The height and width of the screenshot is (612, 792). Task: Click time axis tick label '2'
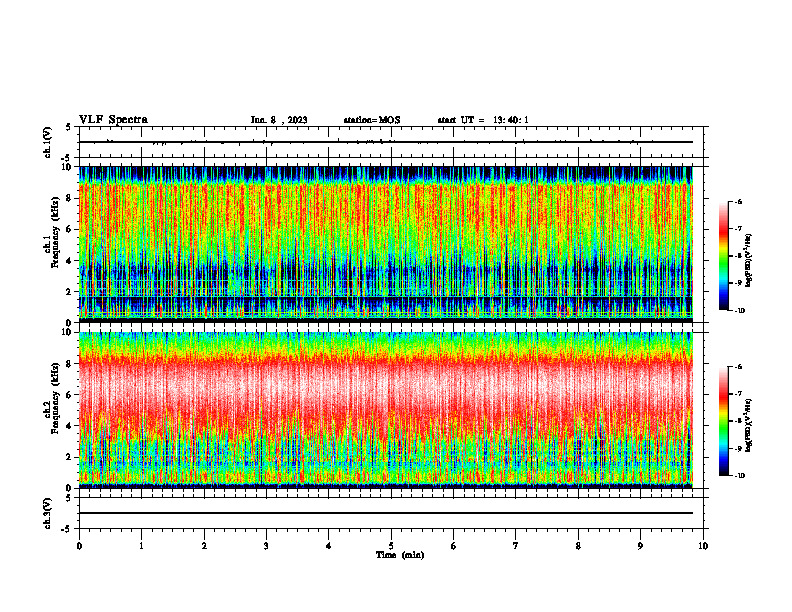pyautogui.click(x=204, y=546)
